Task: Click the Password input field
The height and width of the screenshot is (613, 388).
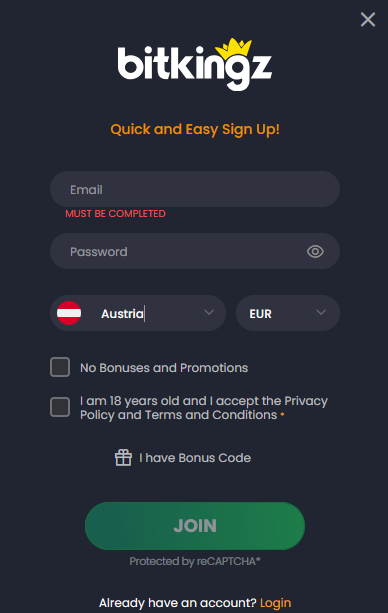Action: coord(195,251)
